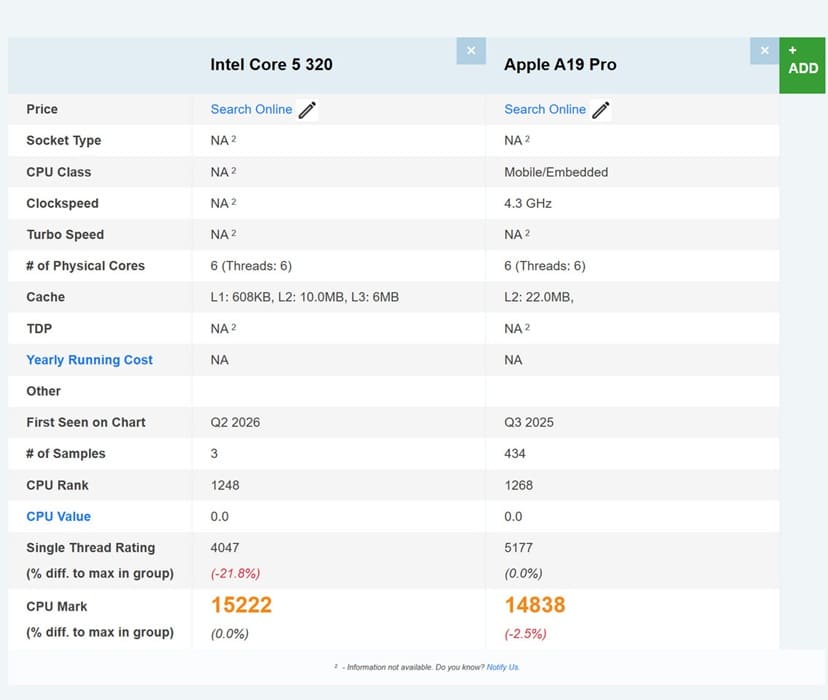This screenshot has width=828, height=700.
Task: Remove Intel Core 5 320 from comparison
Action: coord(470,51)
